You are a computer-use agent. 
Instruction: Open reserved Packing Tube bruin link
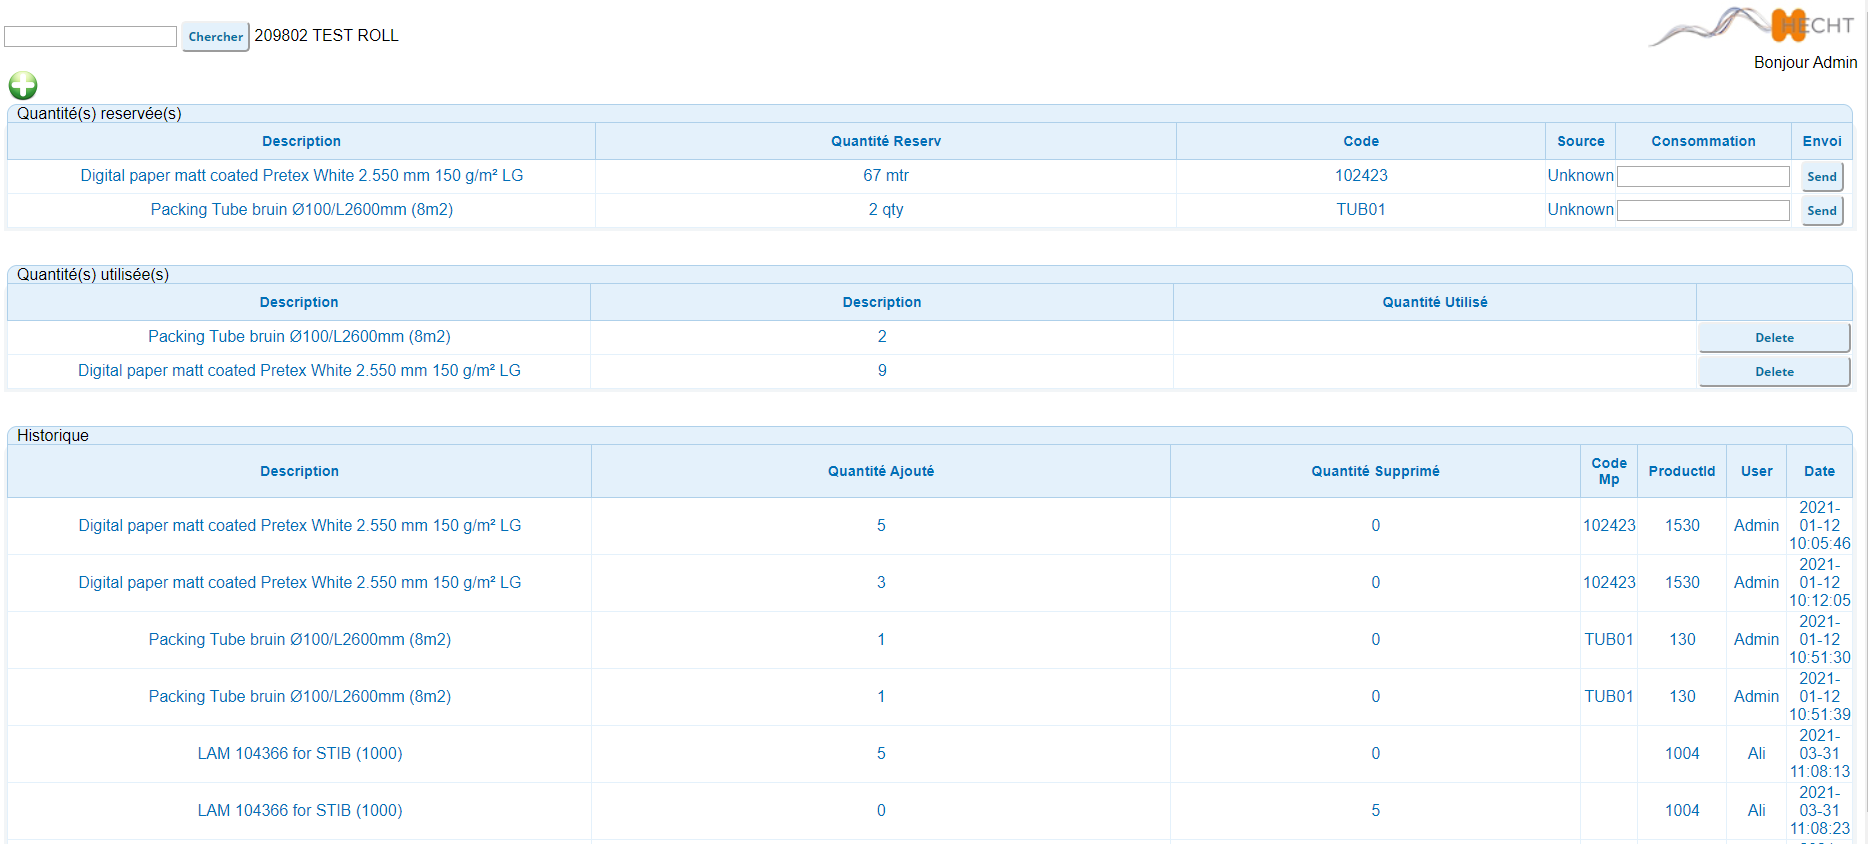[x=301, y=210]
